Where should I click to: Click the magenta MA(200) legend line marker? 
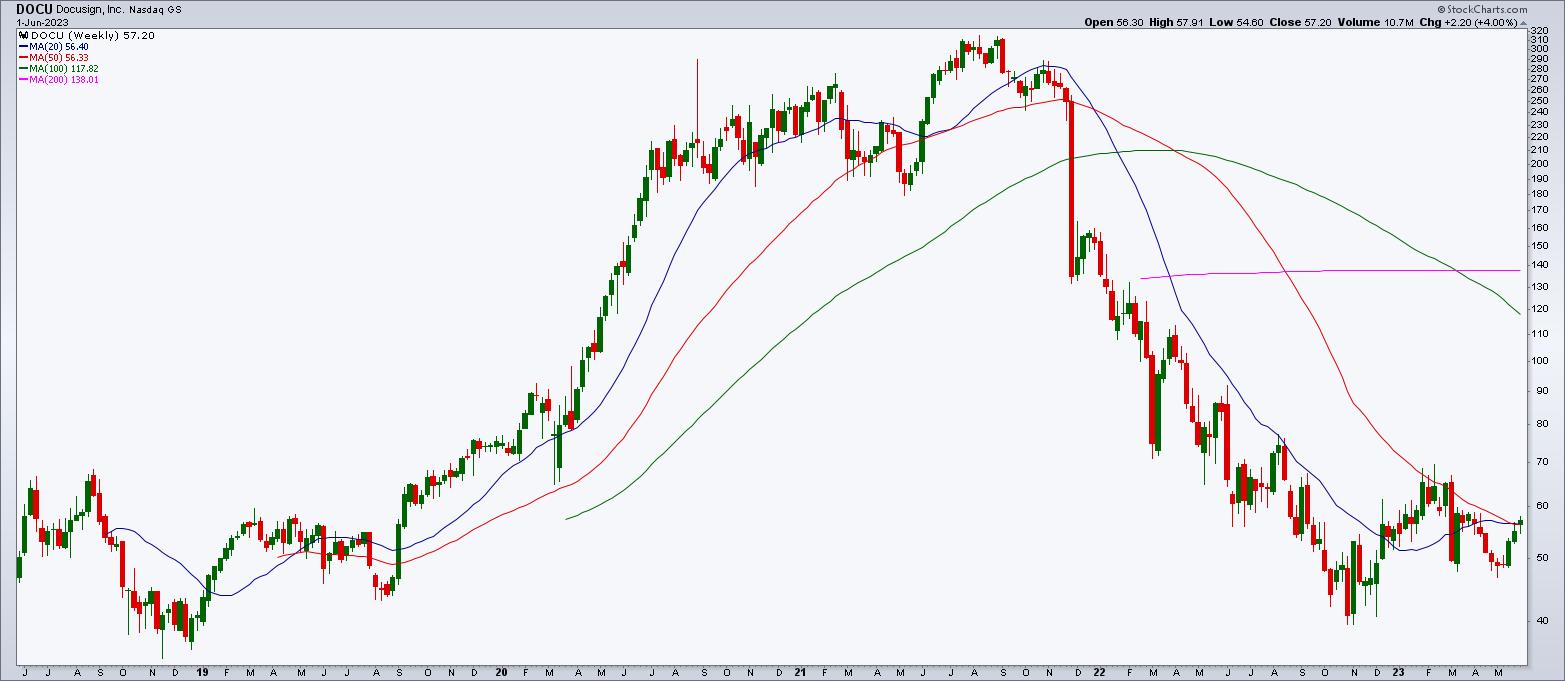click(x=22, y=79)
